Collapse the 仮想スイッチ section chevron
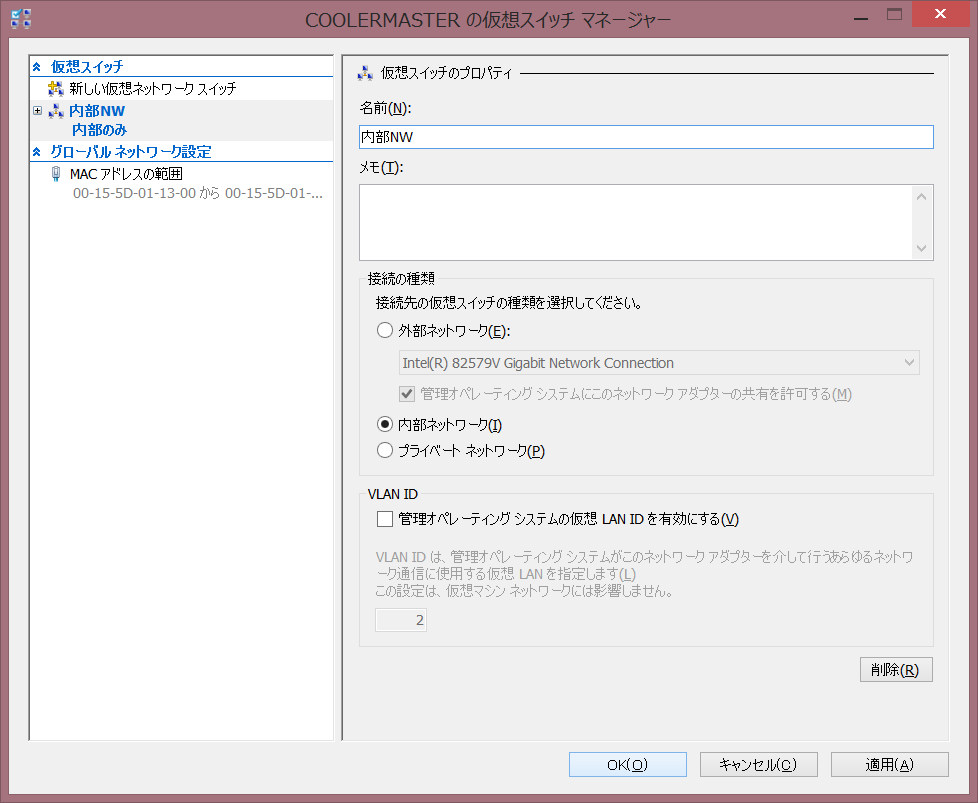Viewport: 978px width, 803px height. tap(37, 67)
